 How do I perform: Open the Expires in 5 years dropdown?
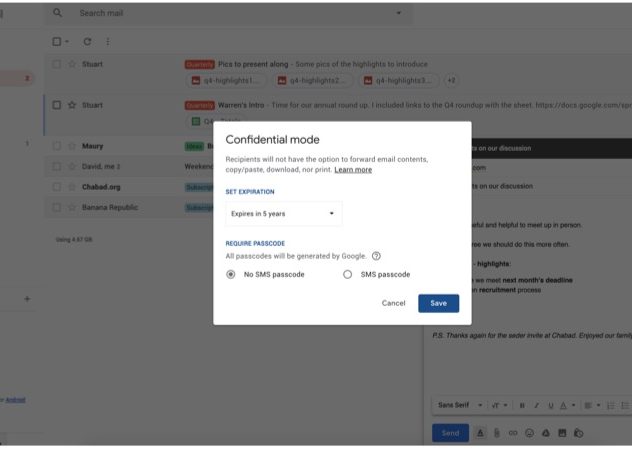(x=283, y=213)
